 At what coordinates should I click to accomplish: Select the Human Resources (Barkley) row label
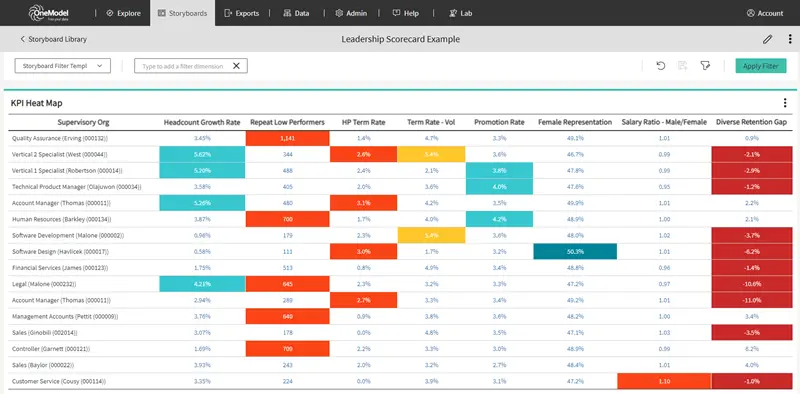(x=61, y=219)
